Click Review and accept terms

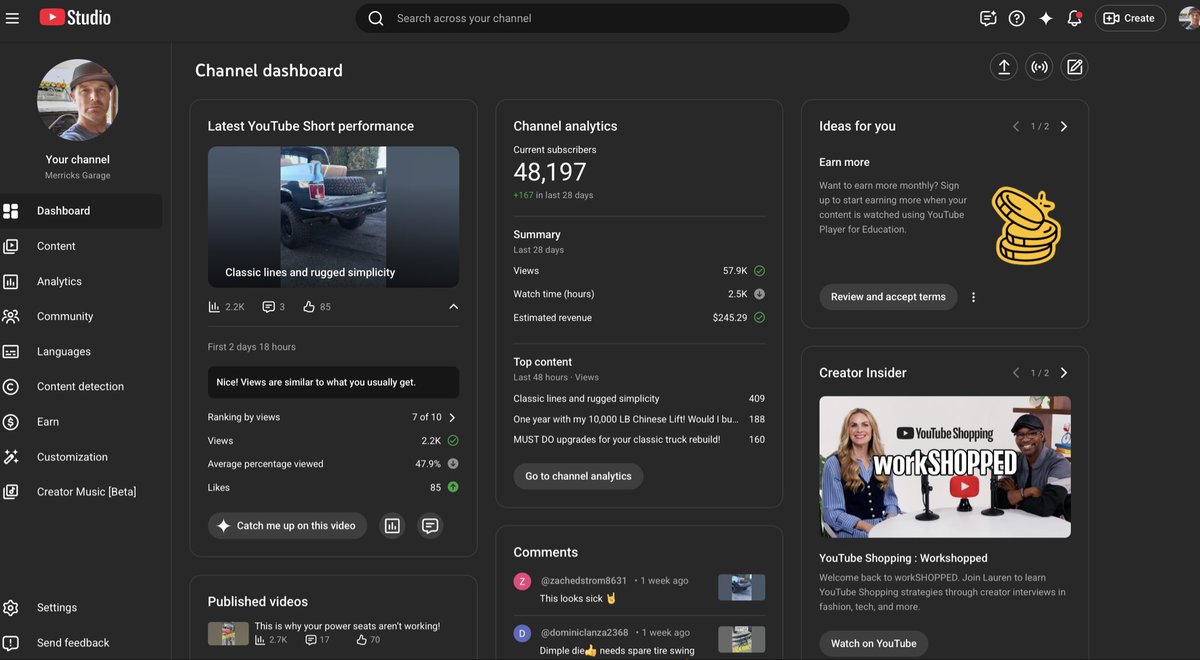[888, 297]
